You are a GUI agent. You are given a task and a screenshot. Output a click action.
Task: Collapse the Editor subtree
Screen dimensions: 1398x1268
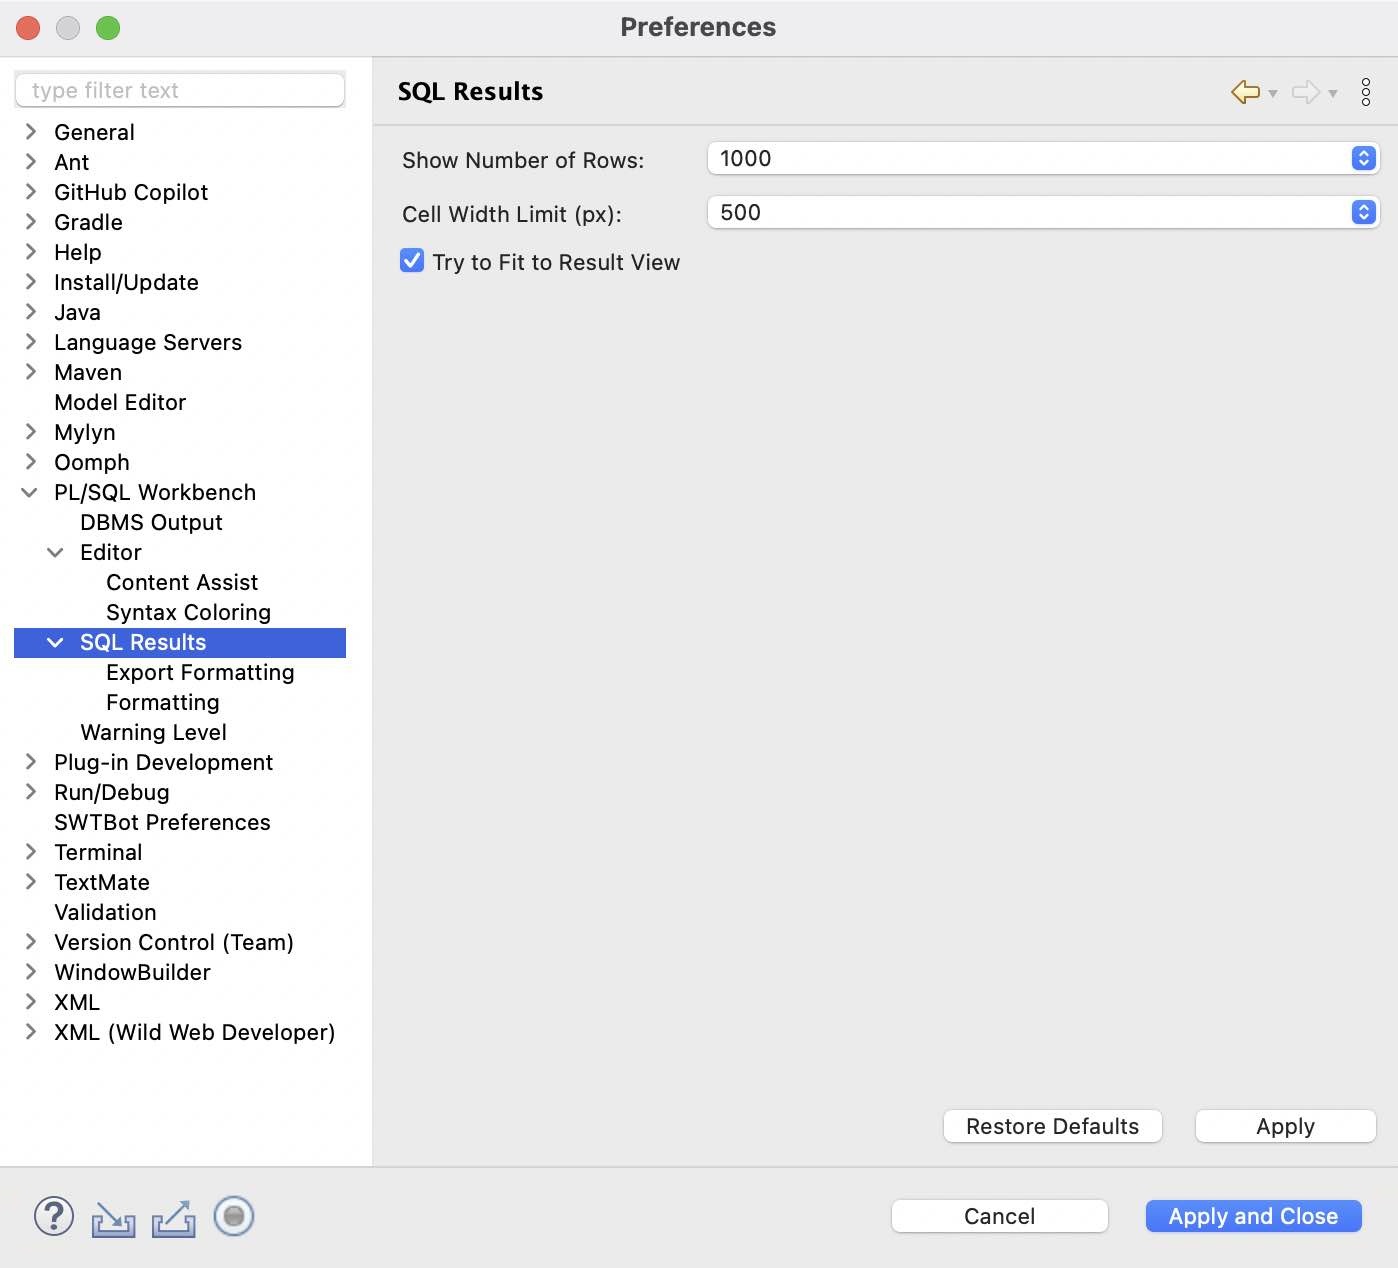point(55,552)
